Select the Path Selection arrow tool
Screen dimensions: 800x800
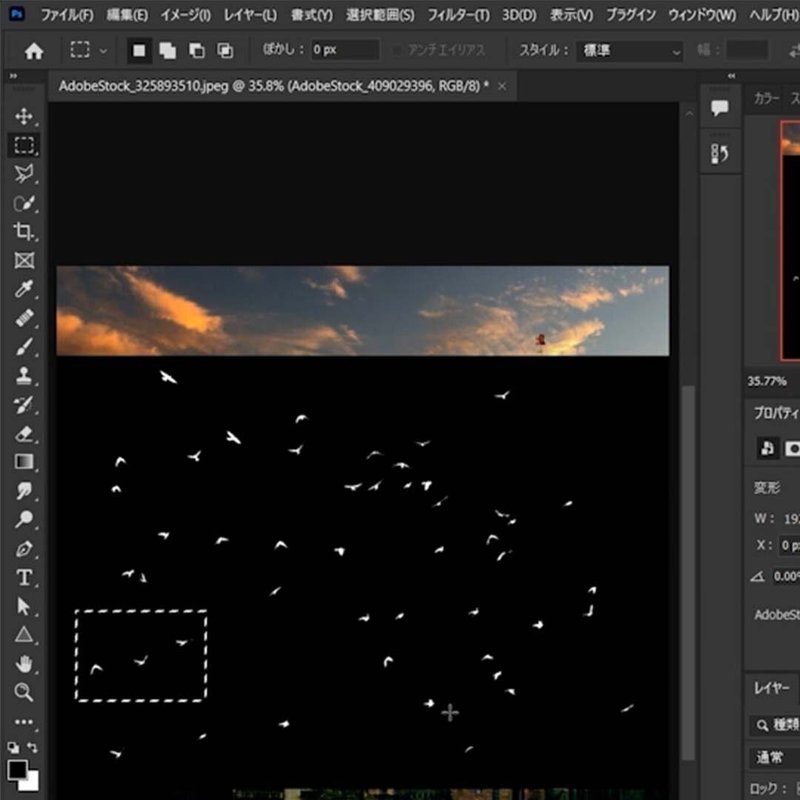(24, 607)
